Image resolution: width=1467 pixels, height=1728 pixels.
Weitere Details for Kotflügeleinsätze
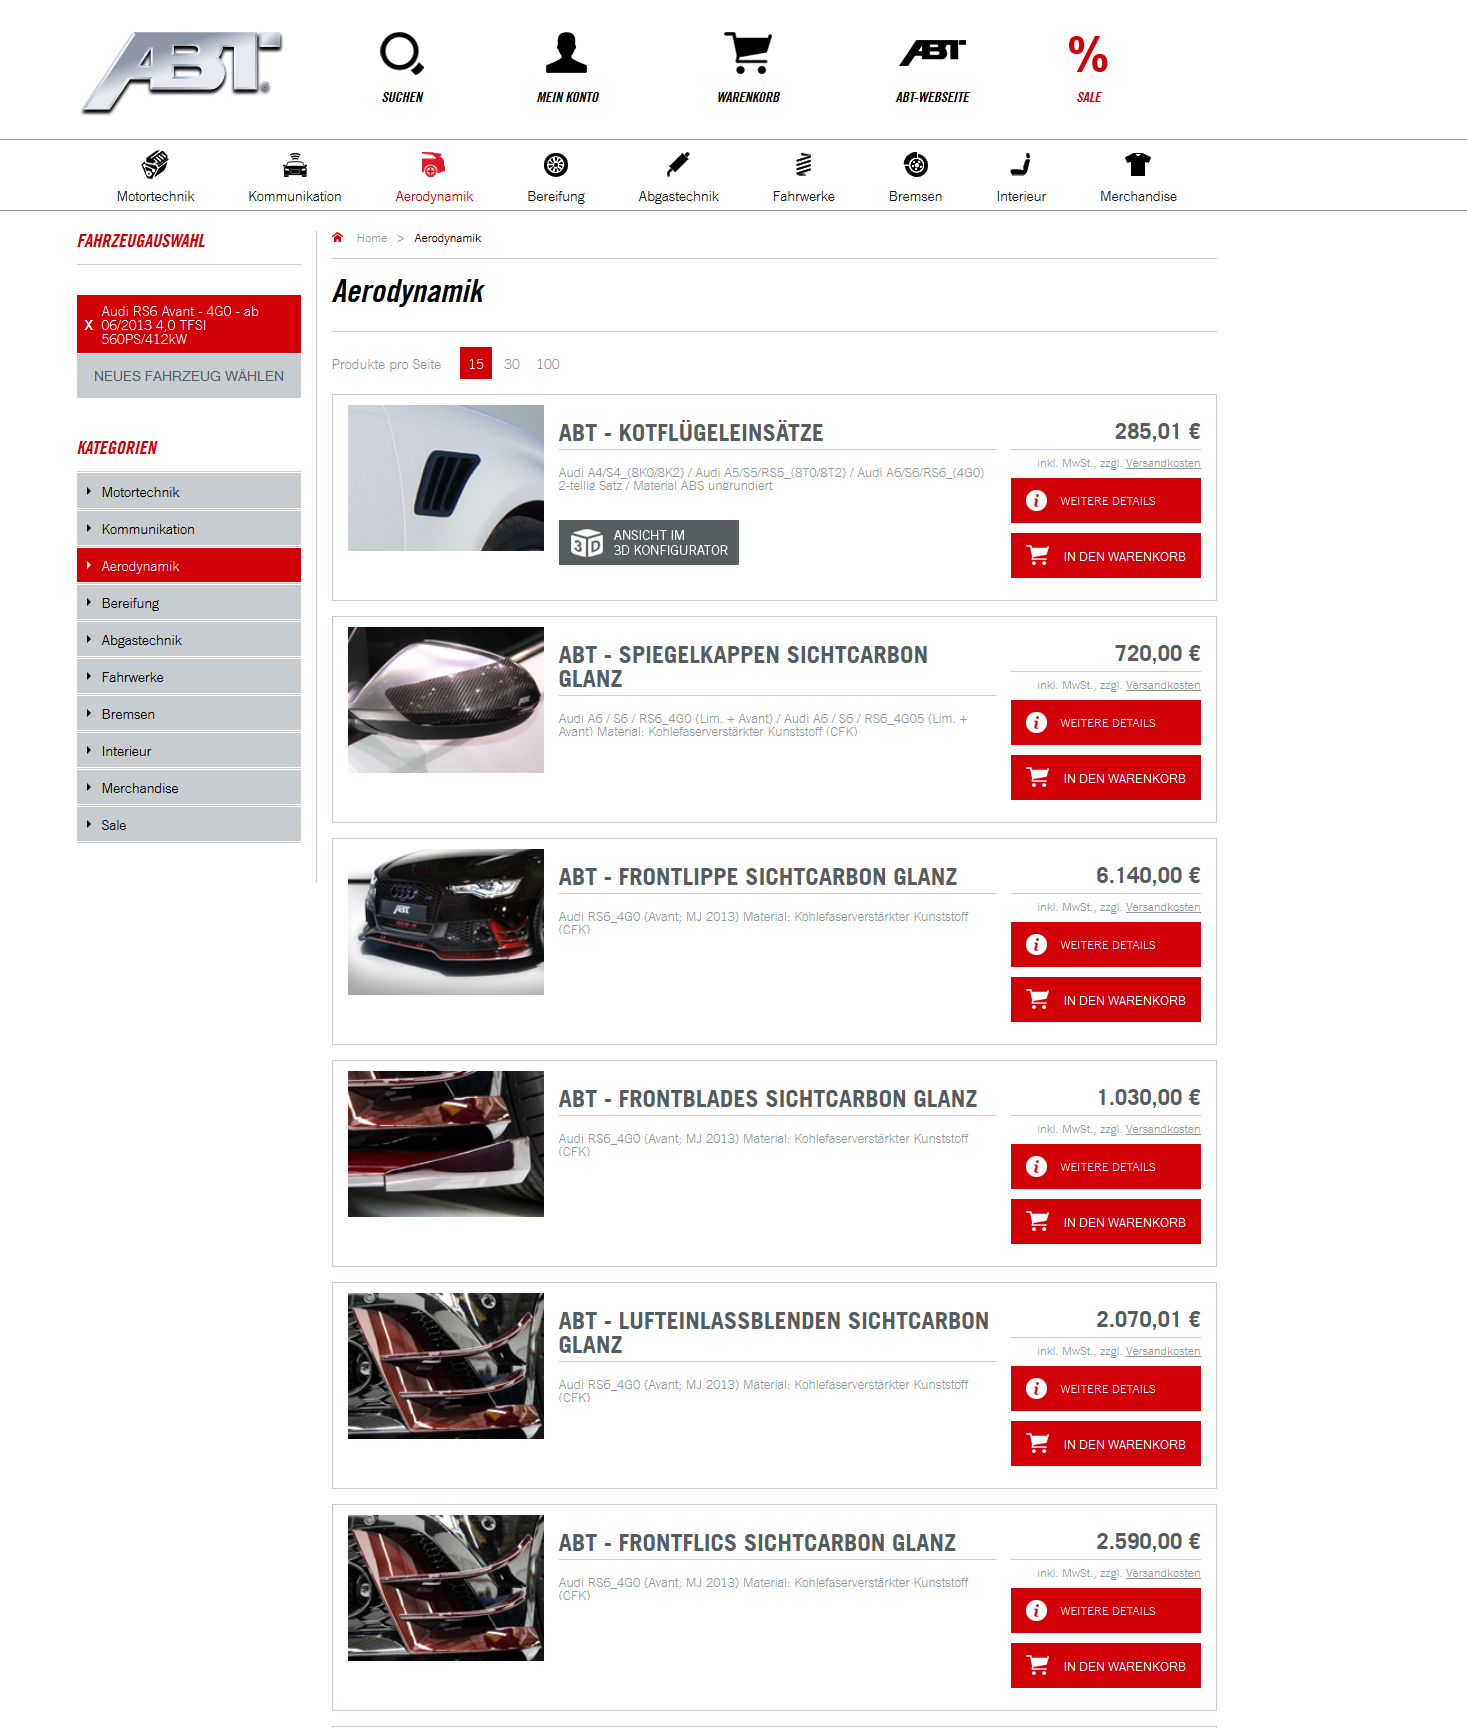(1106, 500)
